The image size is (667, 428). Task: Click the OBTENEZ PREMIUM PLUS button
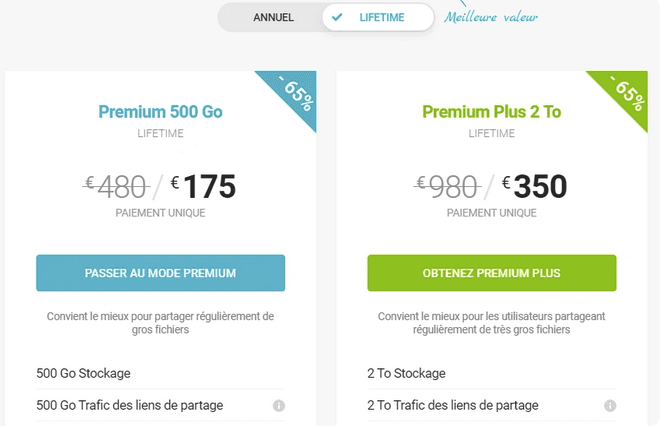click(x=492, y=273)
